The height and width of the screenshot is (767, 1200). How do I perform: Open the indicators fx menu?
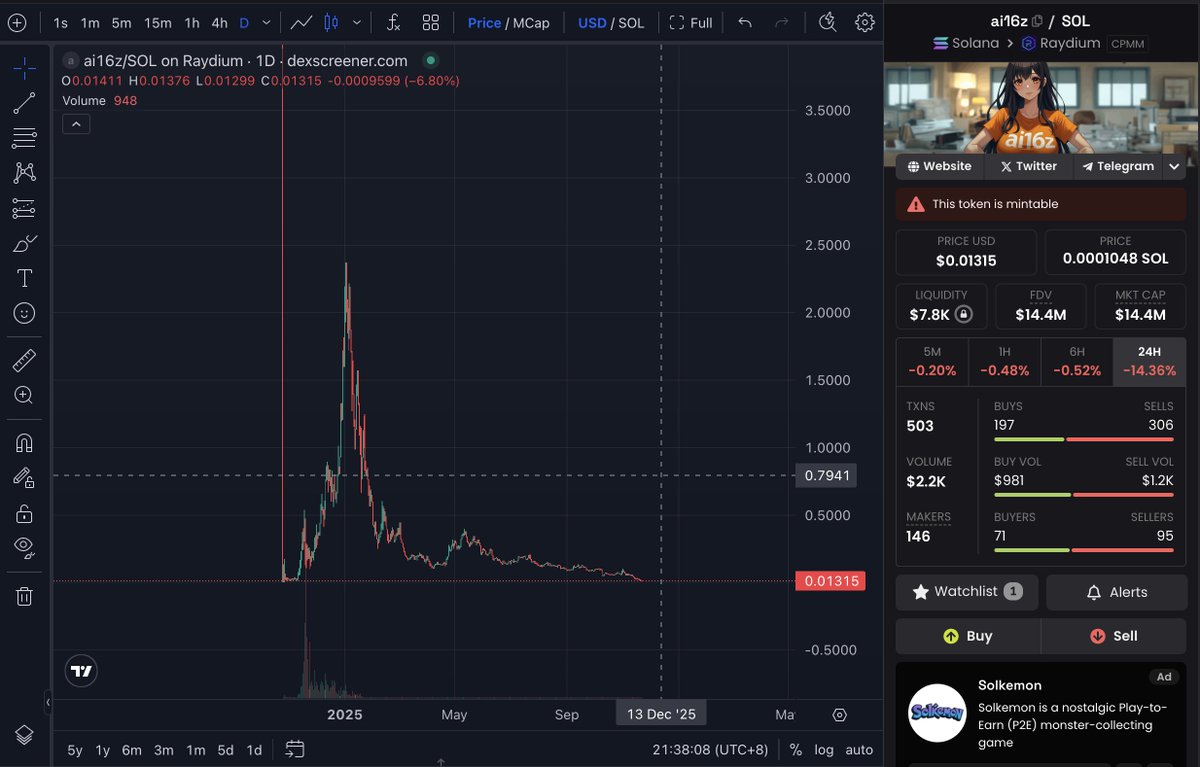pyautogui.click(x=394, y=22)
